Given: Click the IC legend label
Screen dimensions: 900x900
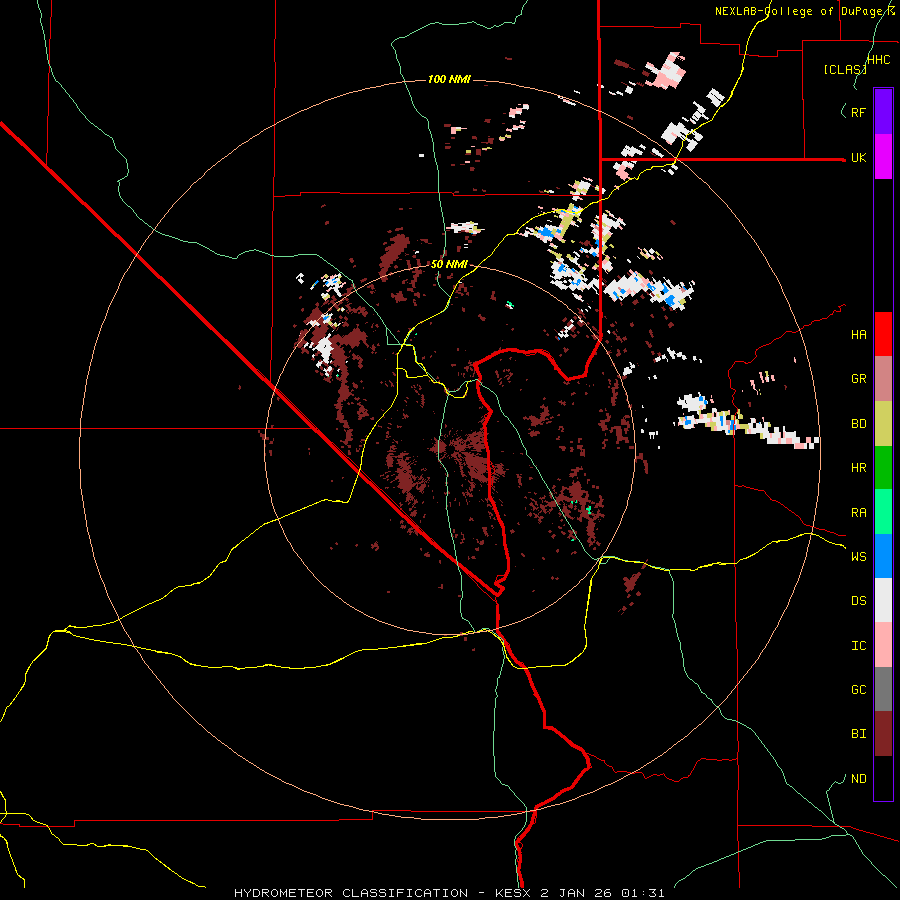Looking at the screenshot, I should 858,646.
